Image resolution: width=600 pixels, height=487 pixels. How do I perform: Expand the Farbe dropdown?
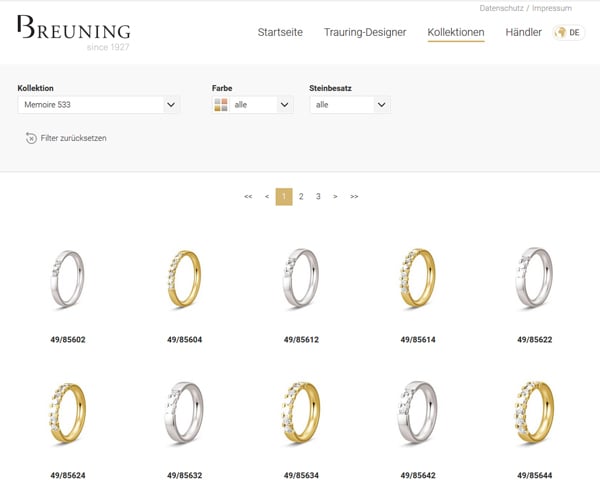click(252, 105)
